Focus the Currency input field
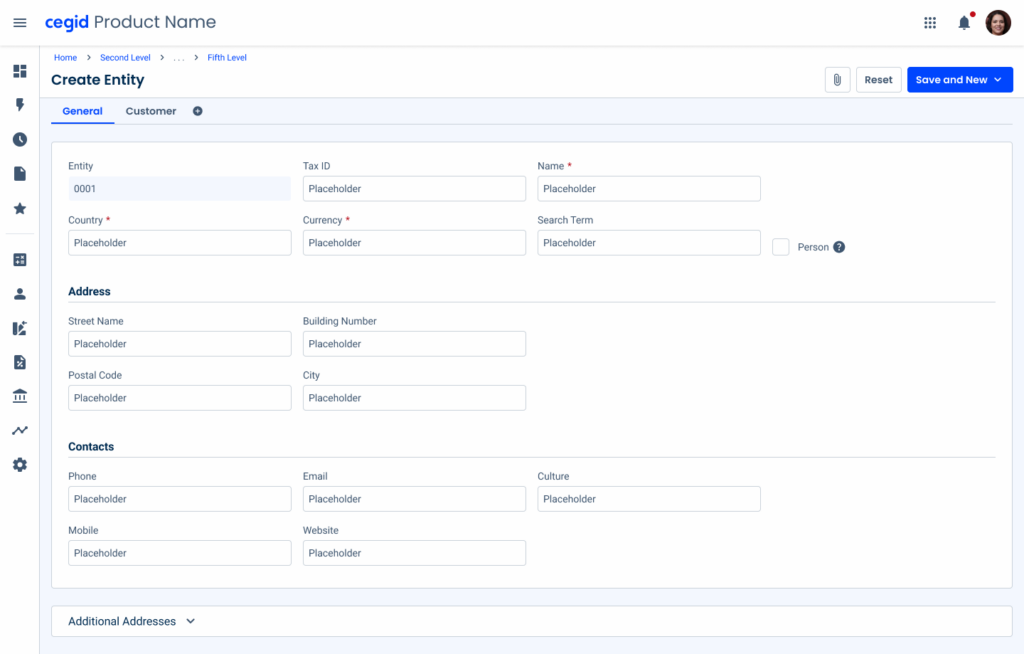This screenshot has width=1024, height=654. pos(414,243)
